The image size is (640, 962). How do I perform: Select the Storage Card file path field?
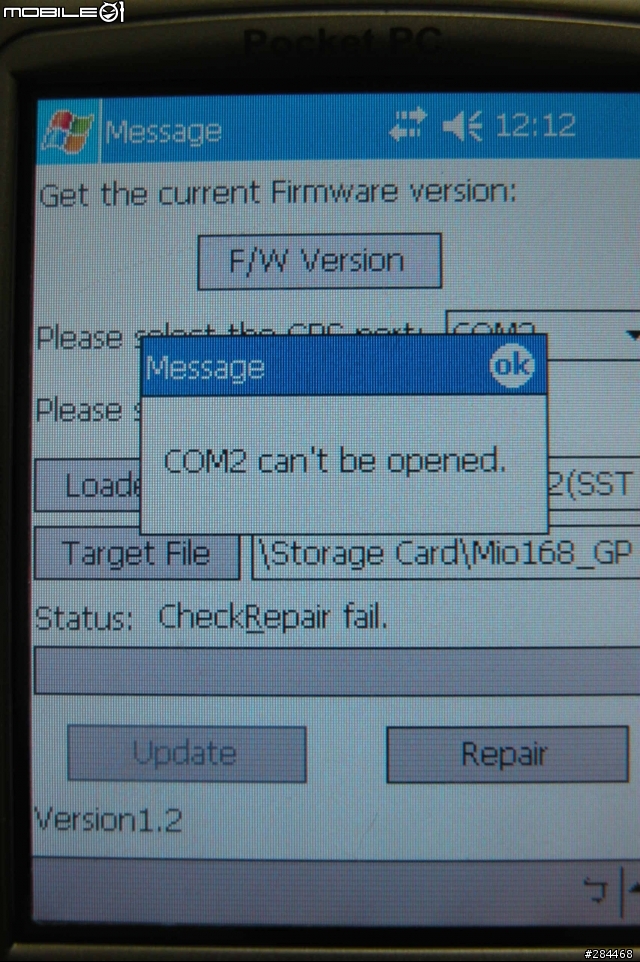(x=445, y=555)
